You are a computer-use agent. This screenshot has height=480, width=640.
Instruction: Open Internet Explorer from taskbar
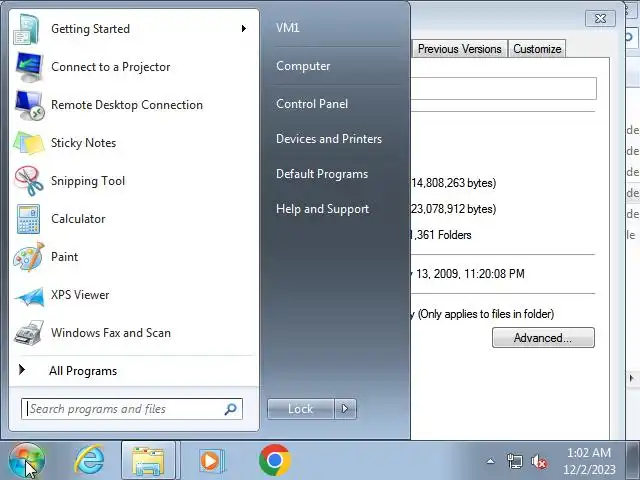[89, 460]
